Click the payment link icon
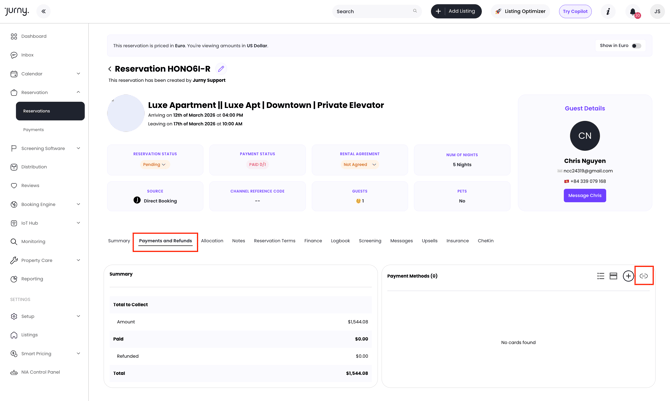The height and width of the screenshot is (401, 670). (x=644, y=276)
